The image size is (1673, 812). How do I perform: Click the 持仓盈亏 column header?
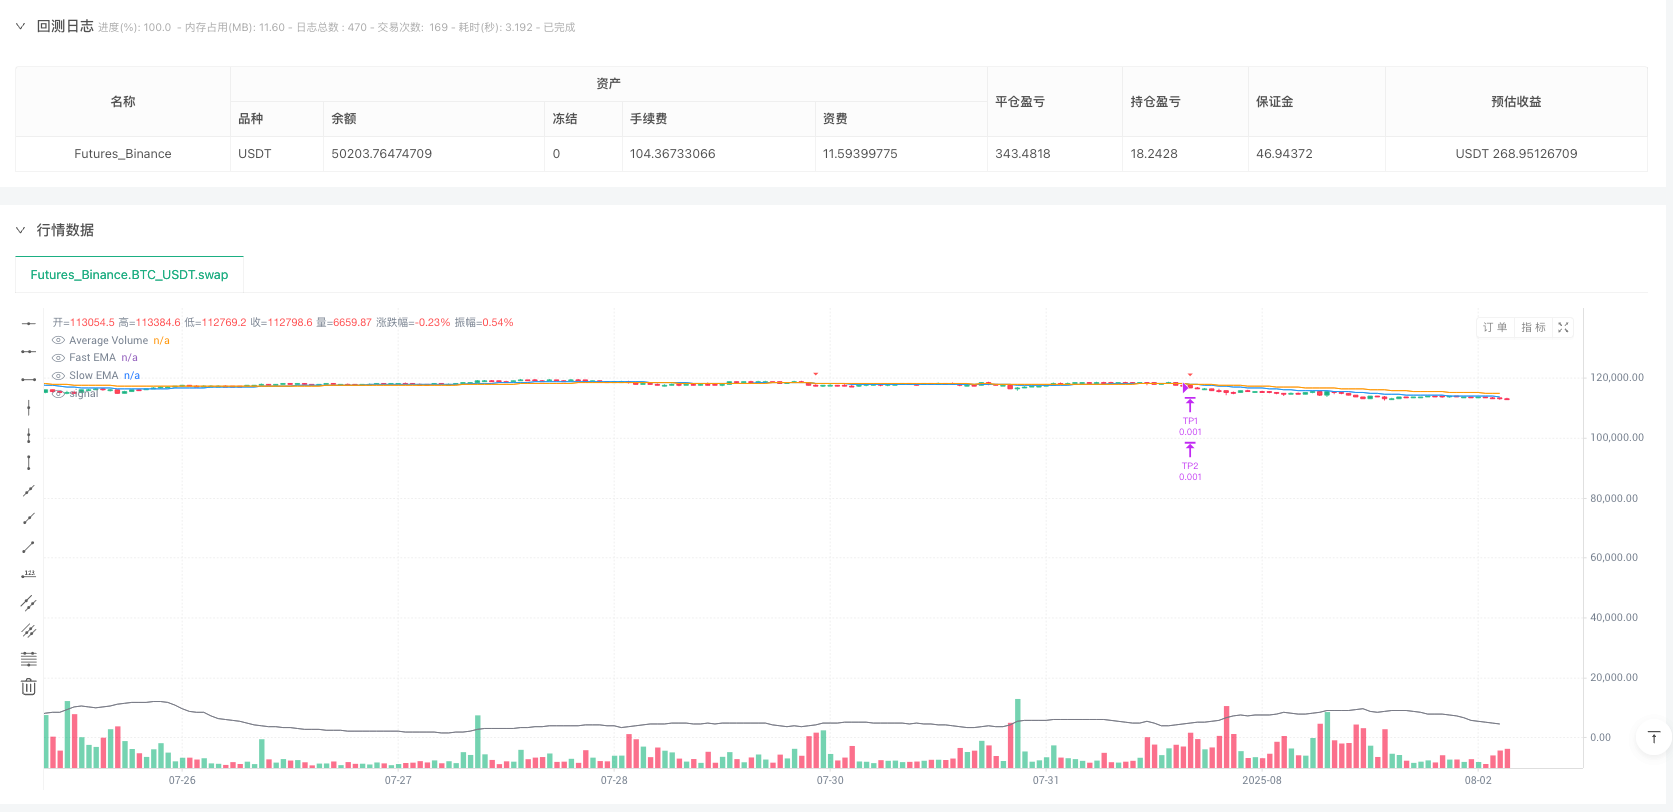pyautogui.click(x=1185, y=101)
